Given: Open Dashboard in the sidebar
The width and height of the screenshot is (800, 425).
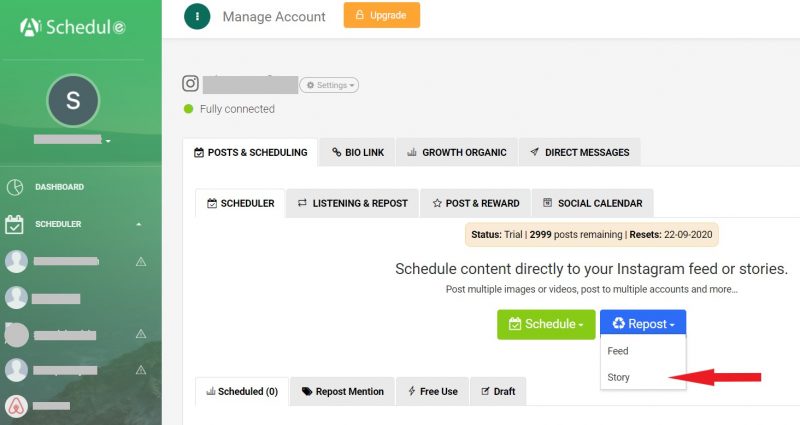Looking at the screenshot, I should tap(59, 187).
